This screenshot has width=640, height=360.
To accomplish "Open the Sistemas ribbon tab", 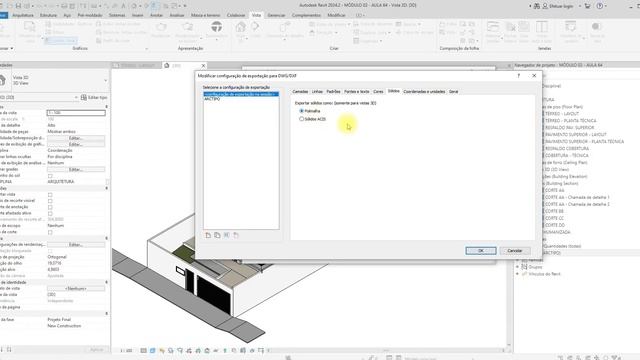I will pyautogui.click(x=117, y=16).
